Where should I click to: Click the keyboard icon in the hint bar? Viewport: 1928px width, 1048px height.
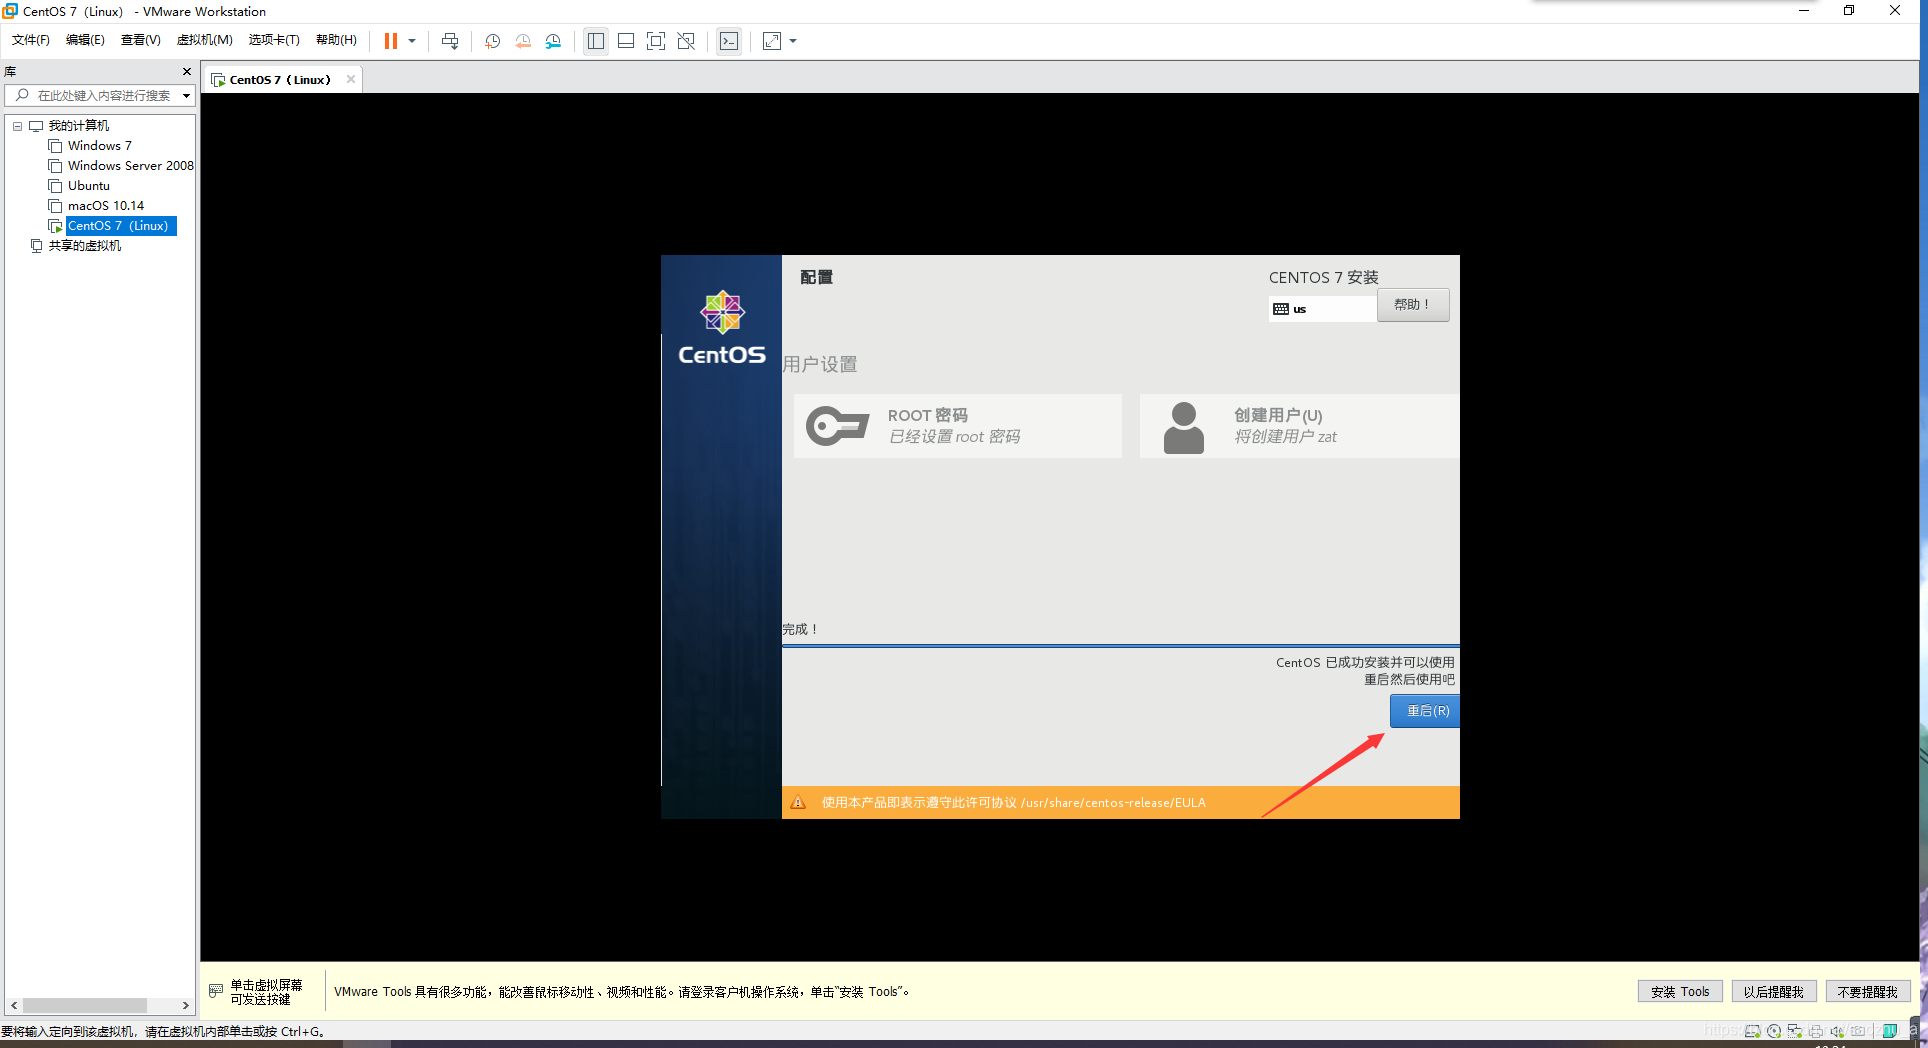pyautogui.click(x=216, y=991)
